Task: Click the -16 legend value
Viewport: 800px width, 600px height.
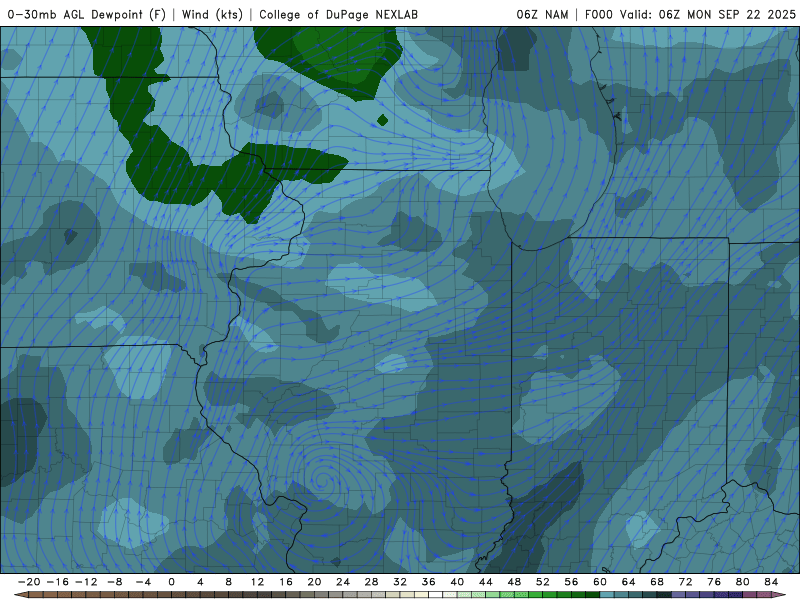Action: [x=57, y=582]
